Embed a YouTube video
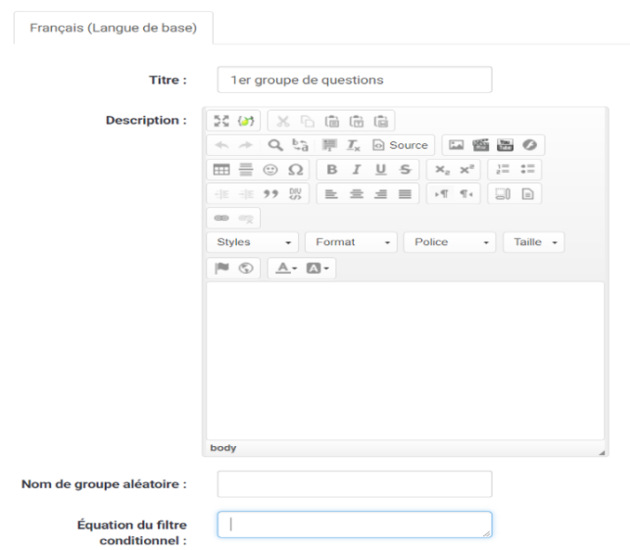Image resolution: width=630 pixels, height=550 pixels. (505, 145)
